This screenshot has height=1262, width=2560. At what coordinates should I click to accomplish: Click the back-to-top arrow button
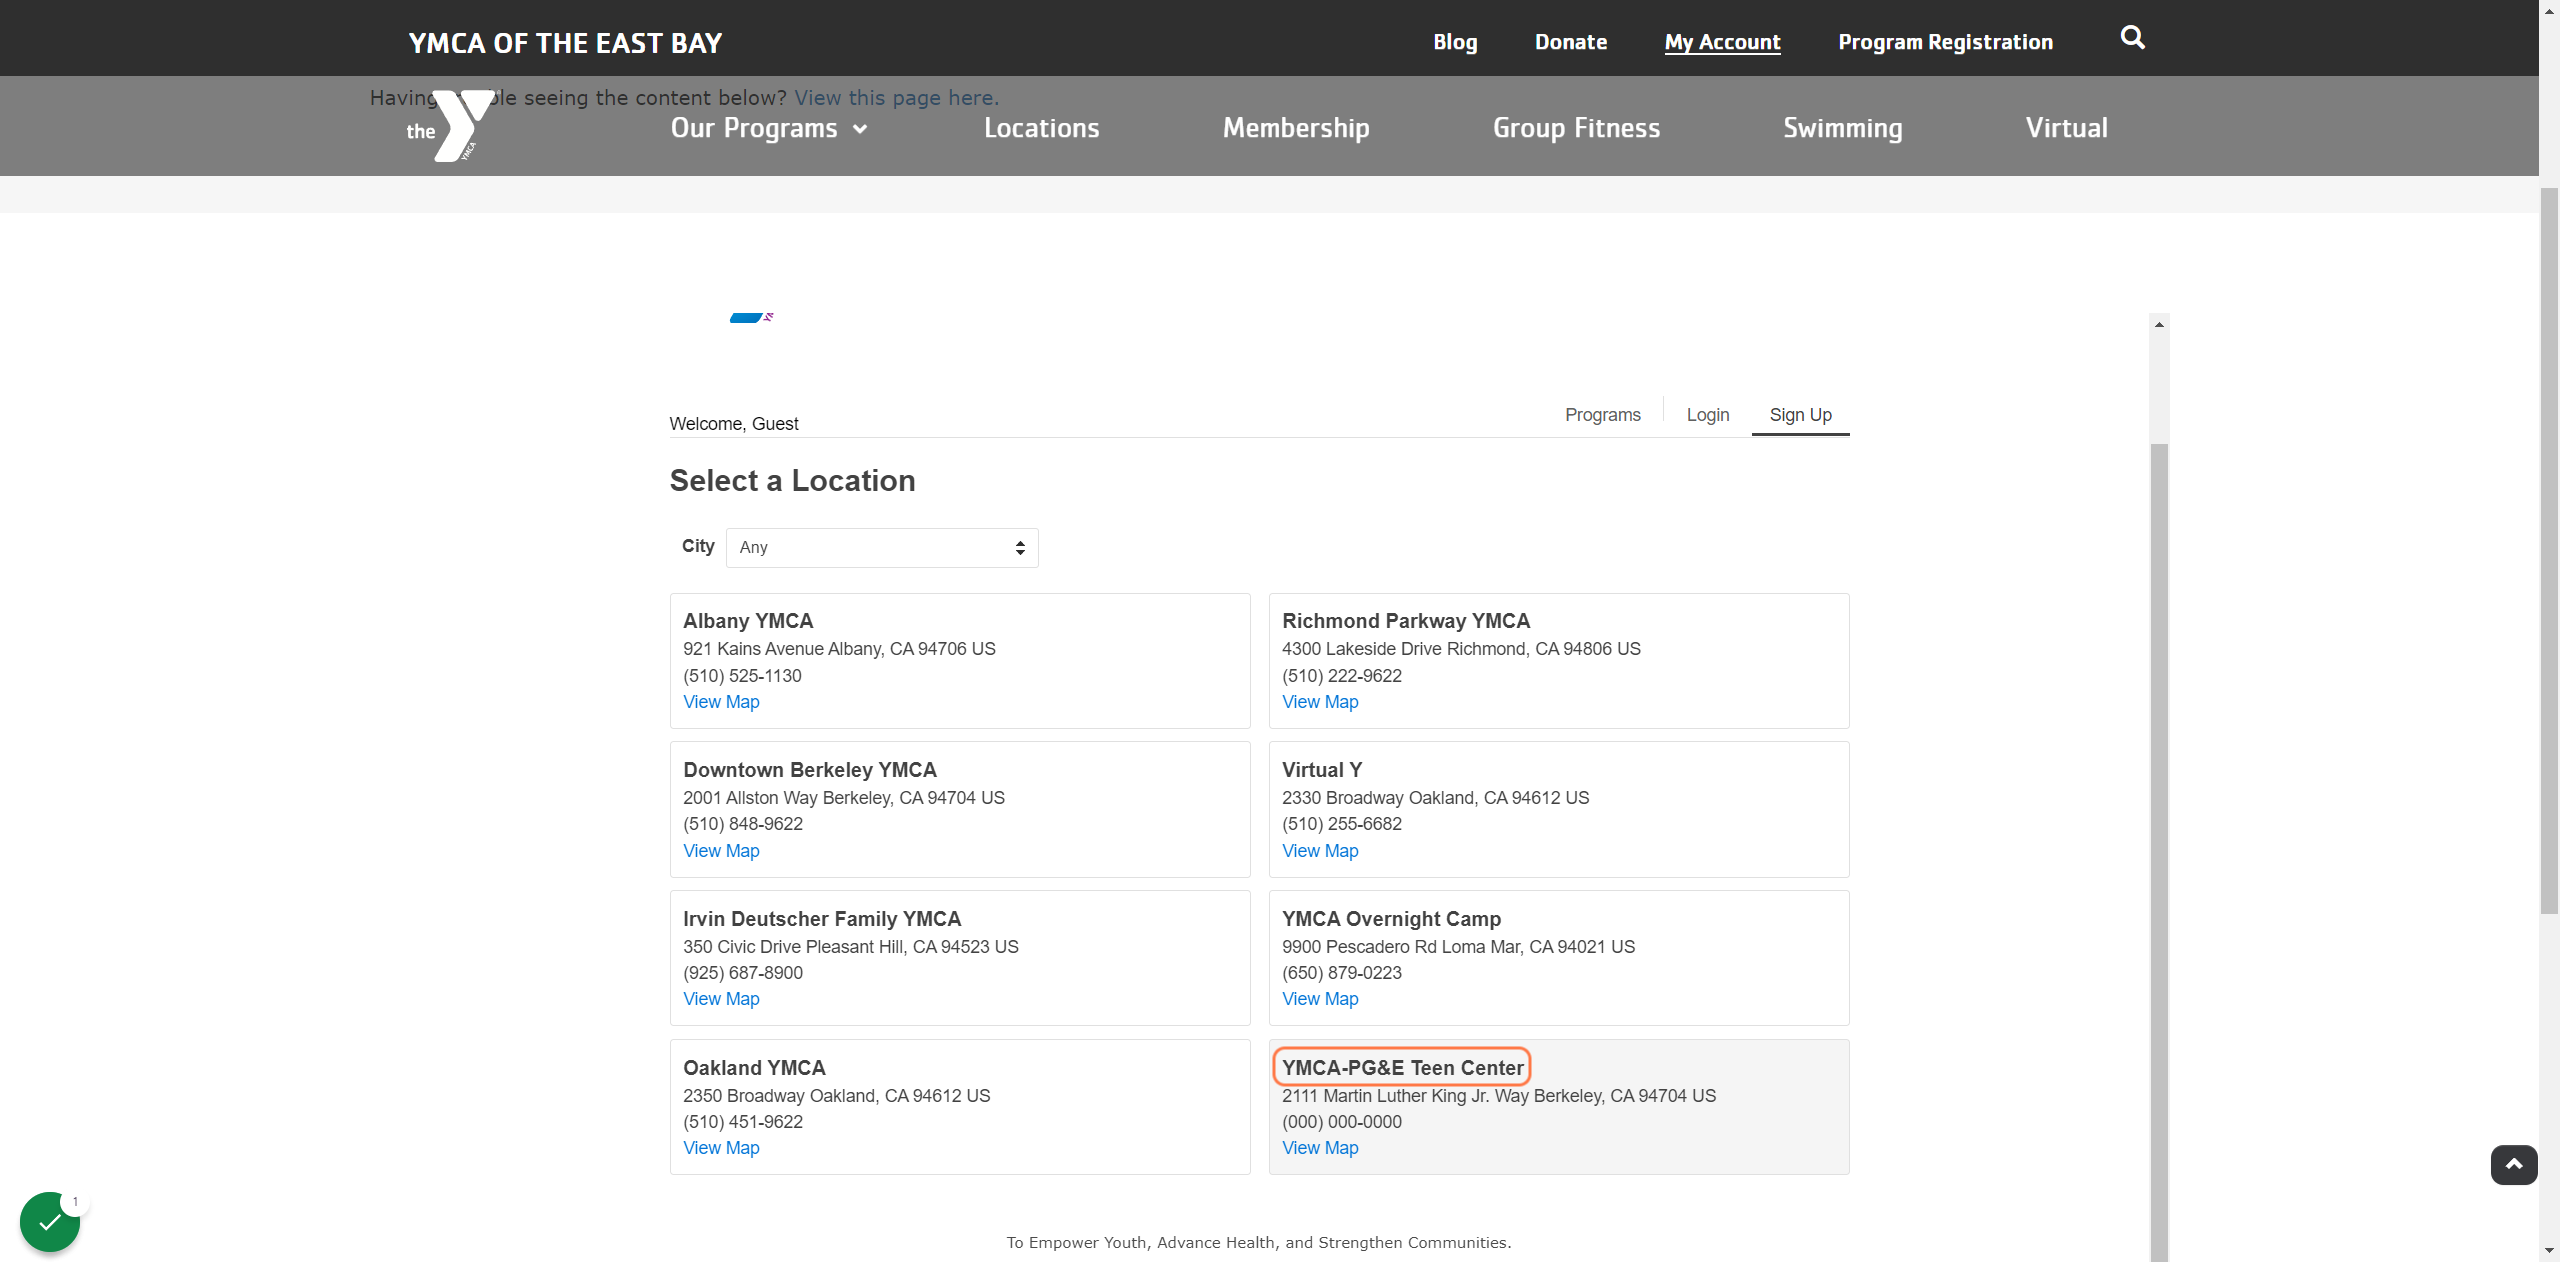[2513, 1164]
